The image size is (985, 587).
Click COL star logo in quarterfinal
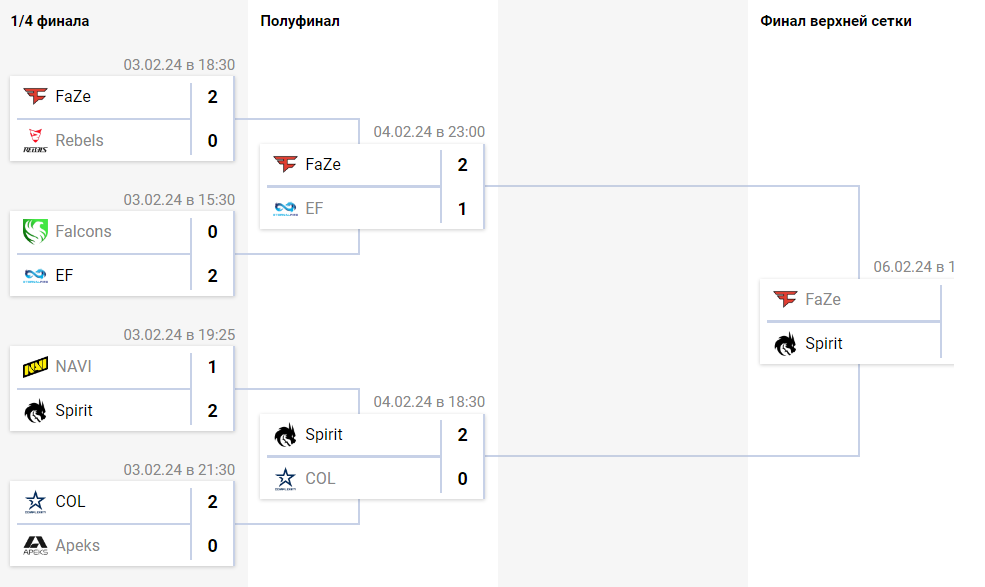pyautogui.click(x=35, y=502)
